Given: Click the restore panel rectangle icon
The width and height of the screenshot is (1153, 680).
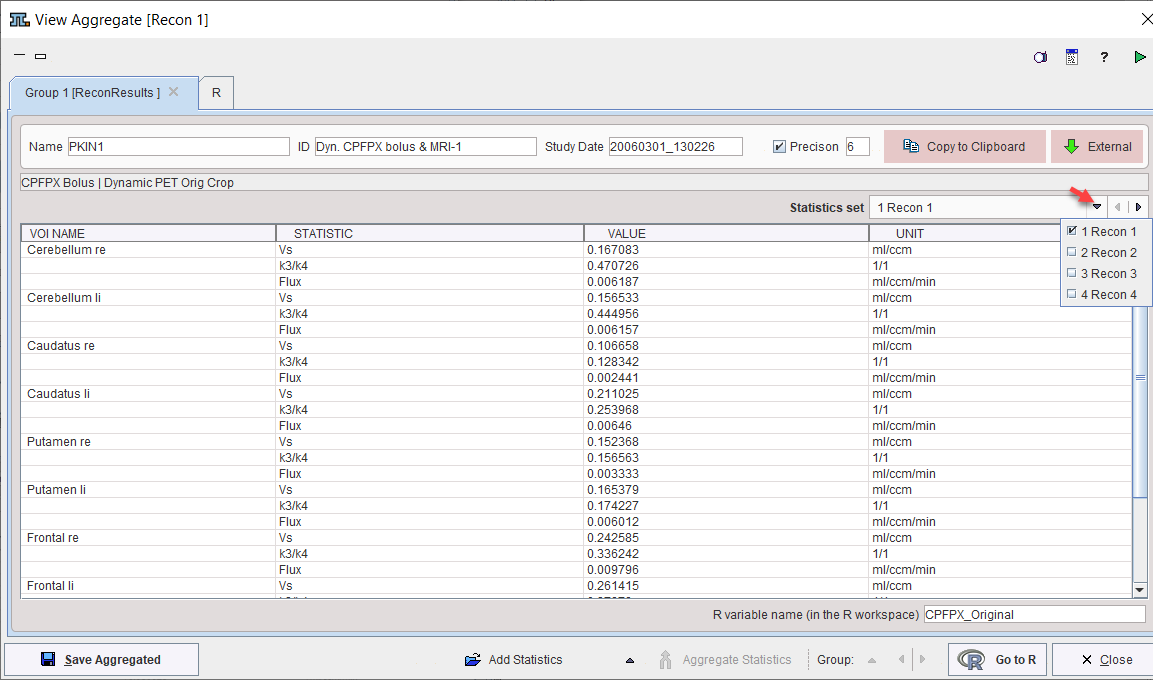Looking at the screenshot, I should (x=40, y=56).
